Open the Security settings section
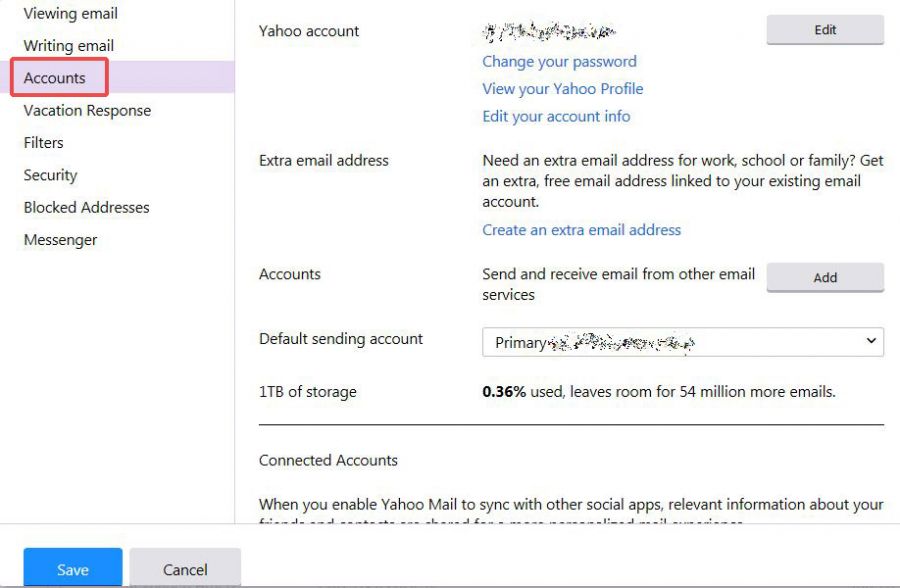This screenshot has height=588, width=900. pyautogui.click(x=51, y=175)
